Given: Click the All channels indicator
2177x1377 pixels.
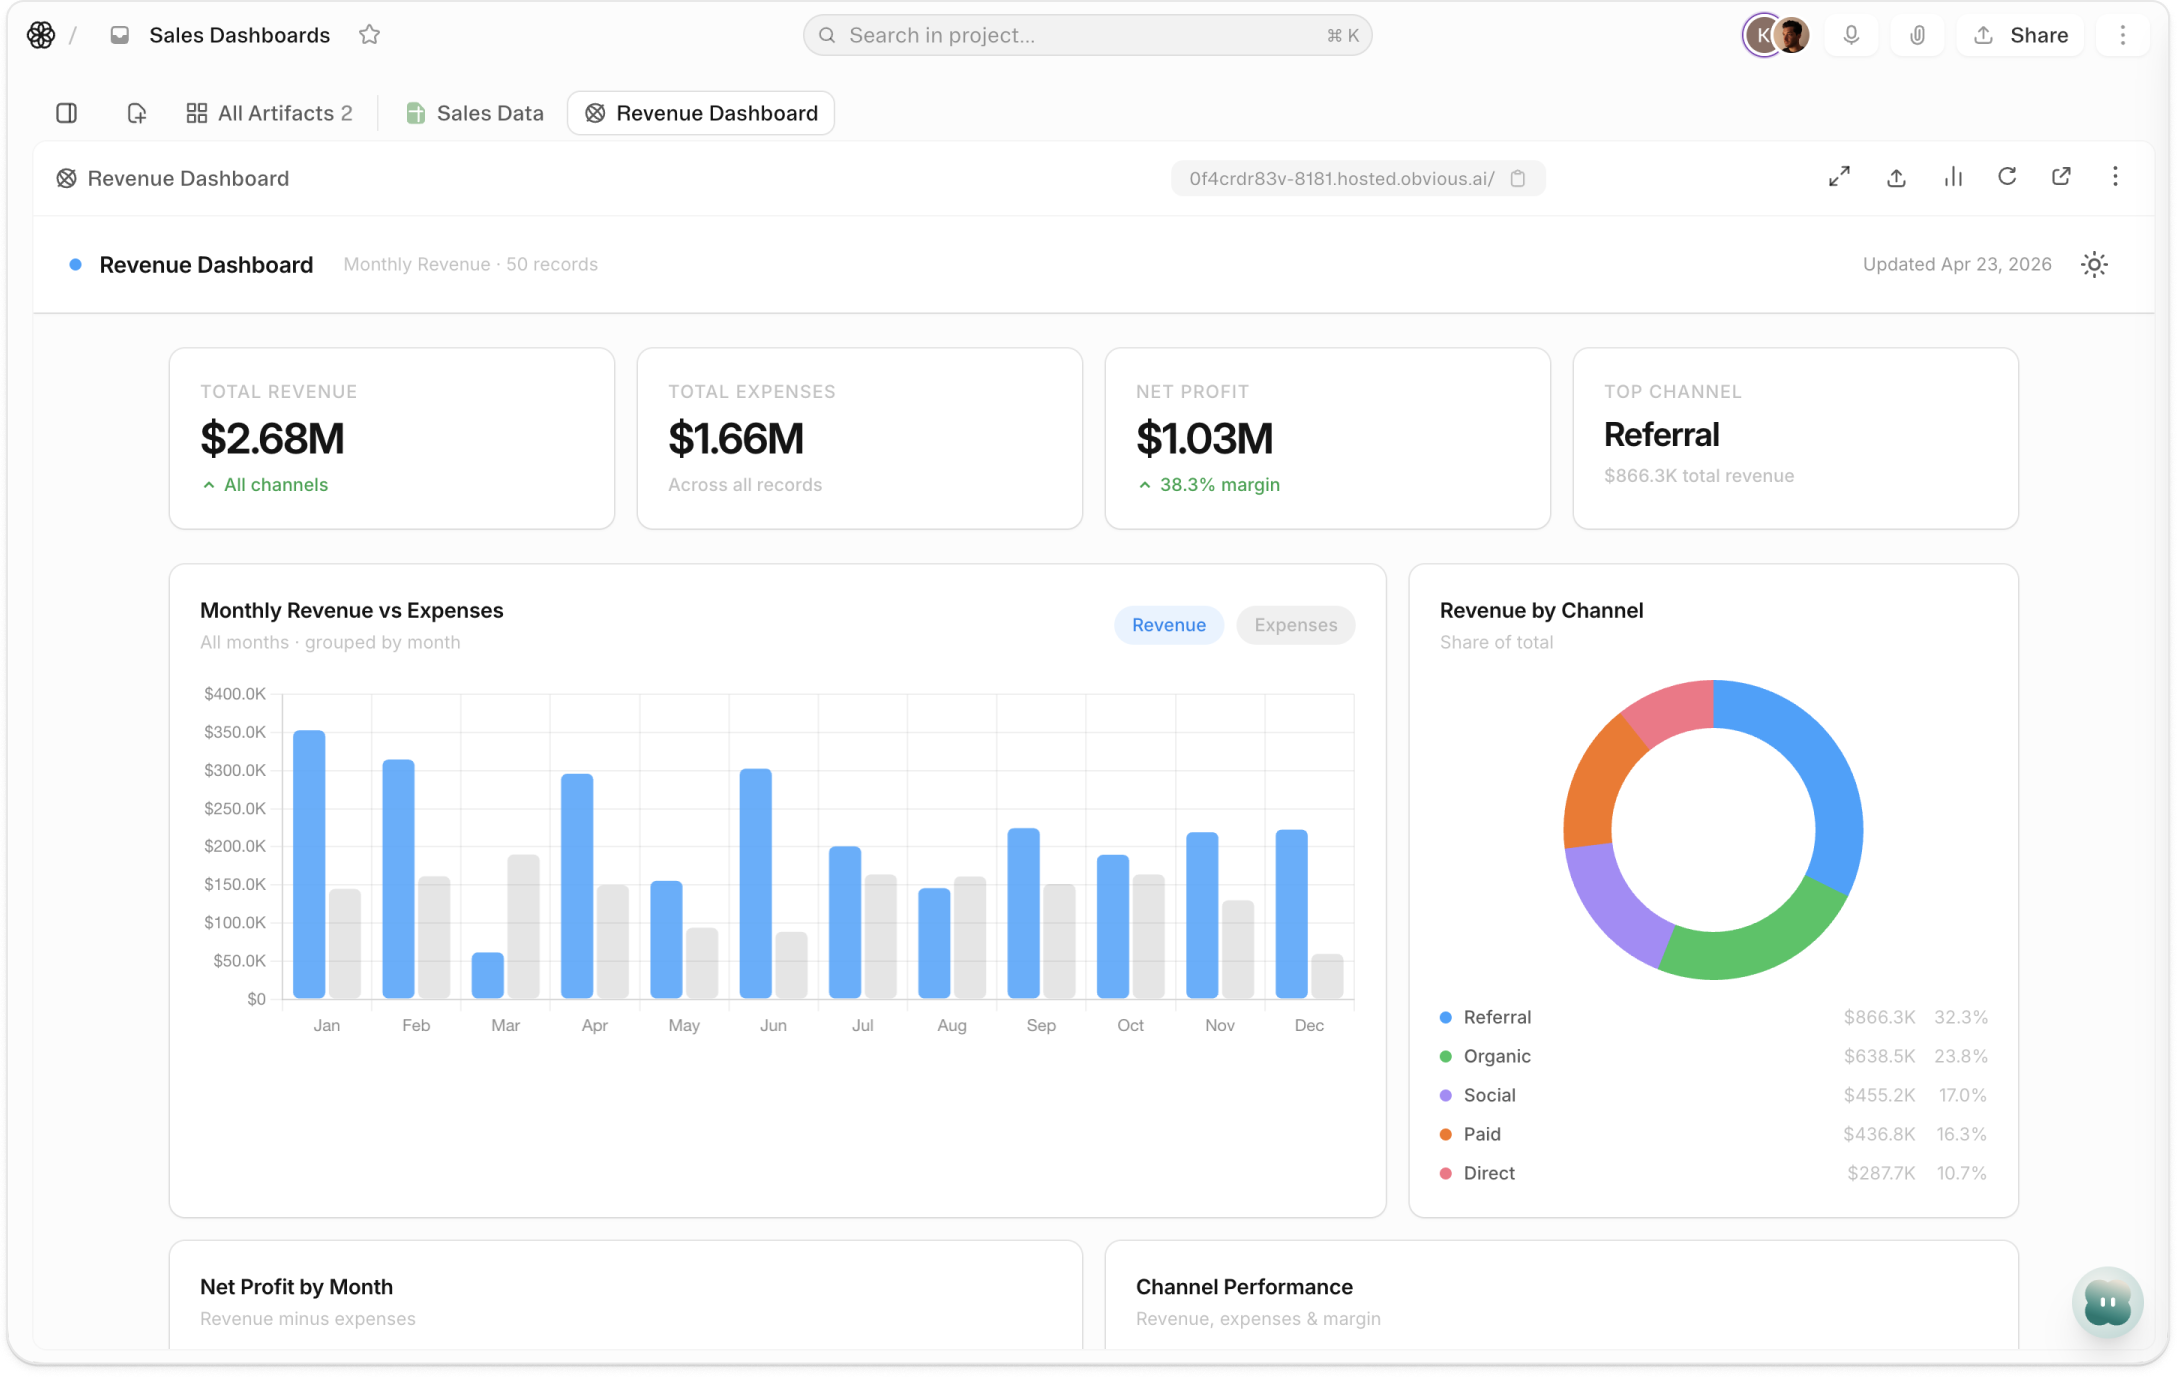Looking at the screenshot, I should pyautogui.click(x=265, y=485).
